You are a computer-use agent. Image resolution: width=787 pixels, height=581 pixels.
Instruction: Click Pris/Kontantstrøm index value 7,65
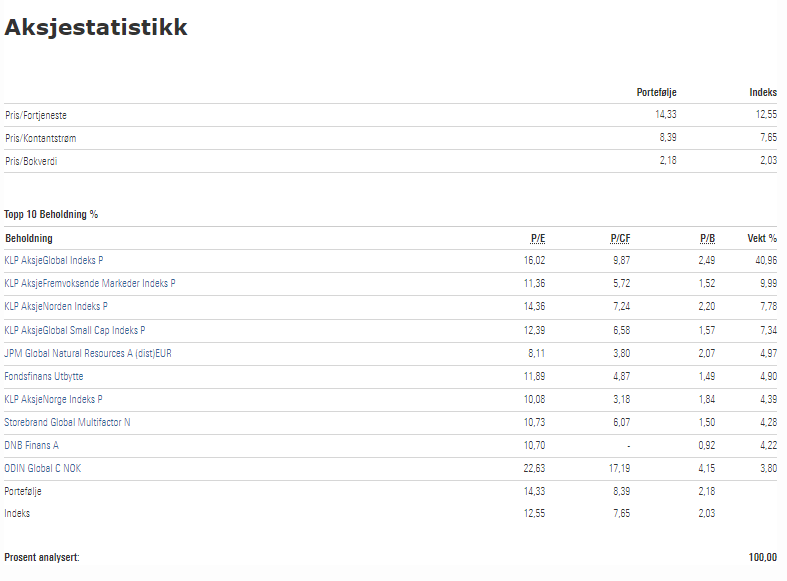point(768,137)
